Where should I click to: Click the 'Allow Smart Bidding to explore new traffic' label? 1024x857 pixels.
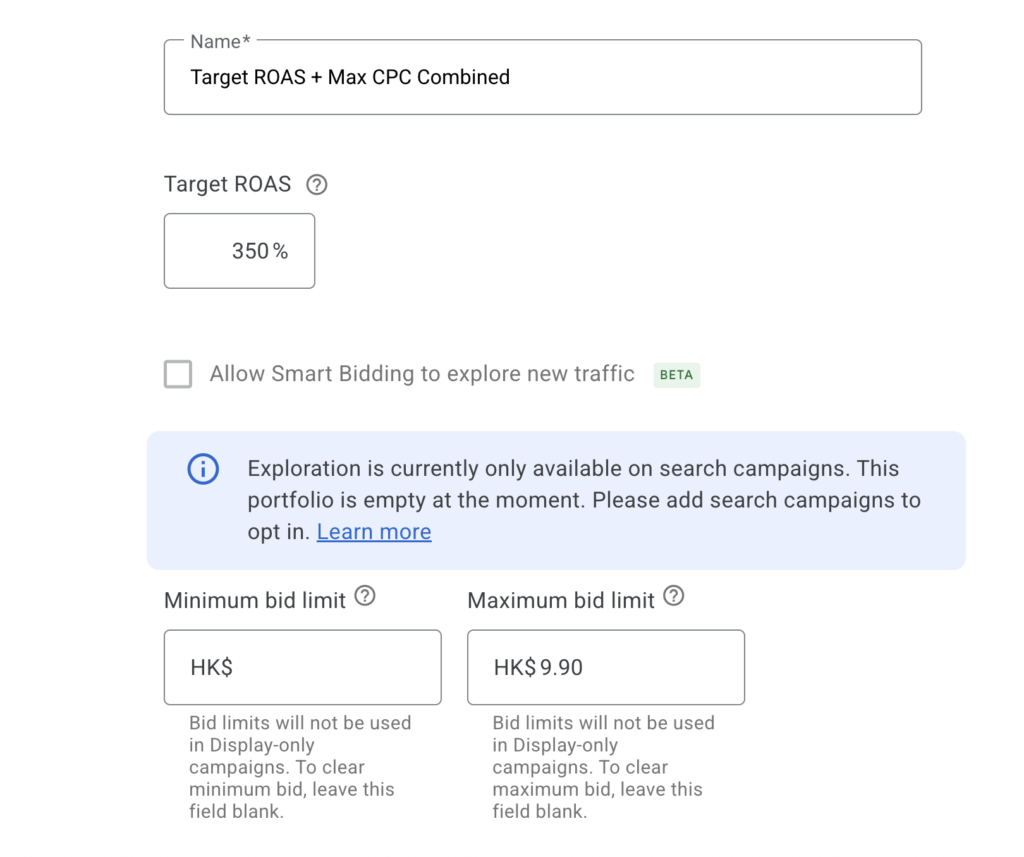pyautogui.click(x=422, y=374)
